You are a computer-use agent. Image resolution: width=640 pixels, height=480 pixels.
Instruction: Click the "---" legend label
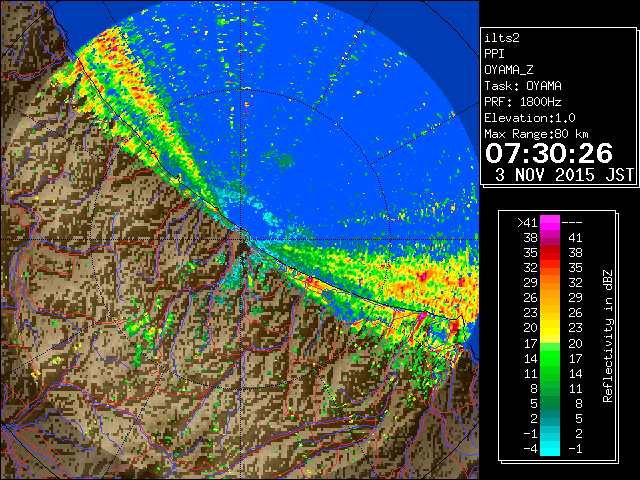pos(572,223)
